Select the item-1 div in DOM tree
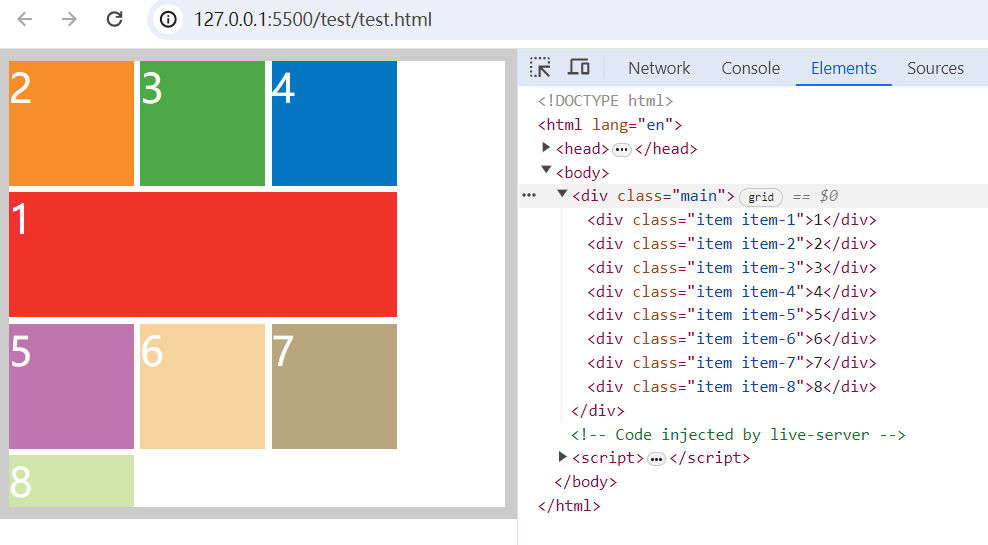Screen dimensions: 988x545 [x=732, y=220]
